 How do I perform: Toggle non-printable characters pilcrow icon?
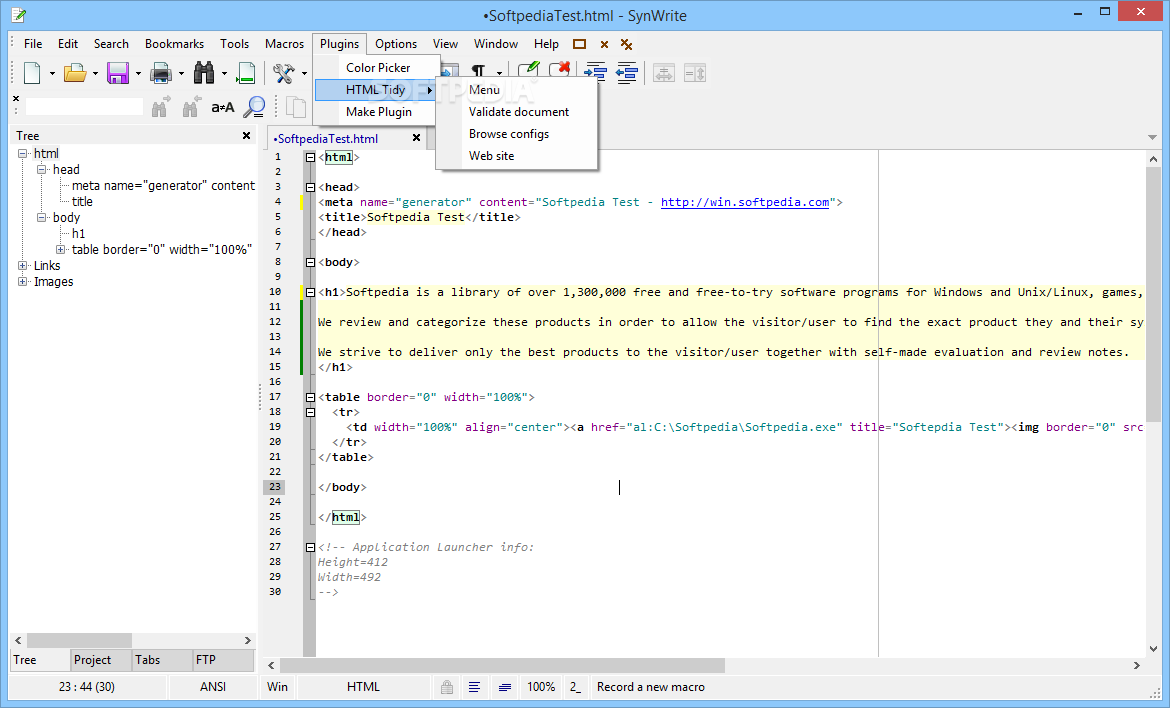click(478, 71)
